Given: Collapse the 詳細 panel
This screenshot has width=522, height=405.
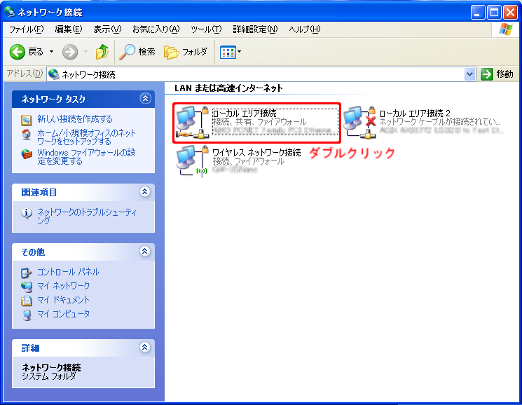Looking at the screenshot, I should 145,347.
